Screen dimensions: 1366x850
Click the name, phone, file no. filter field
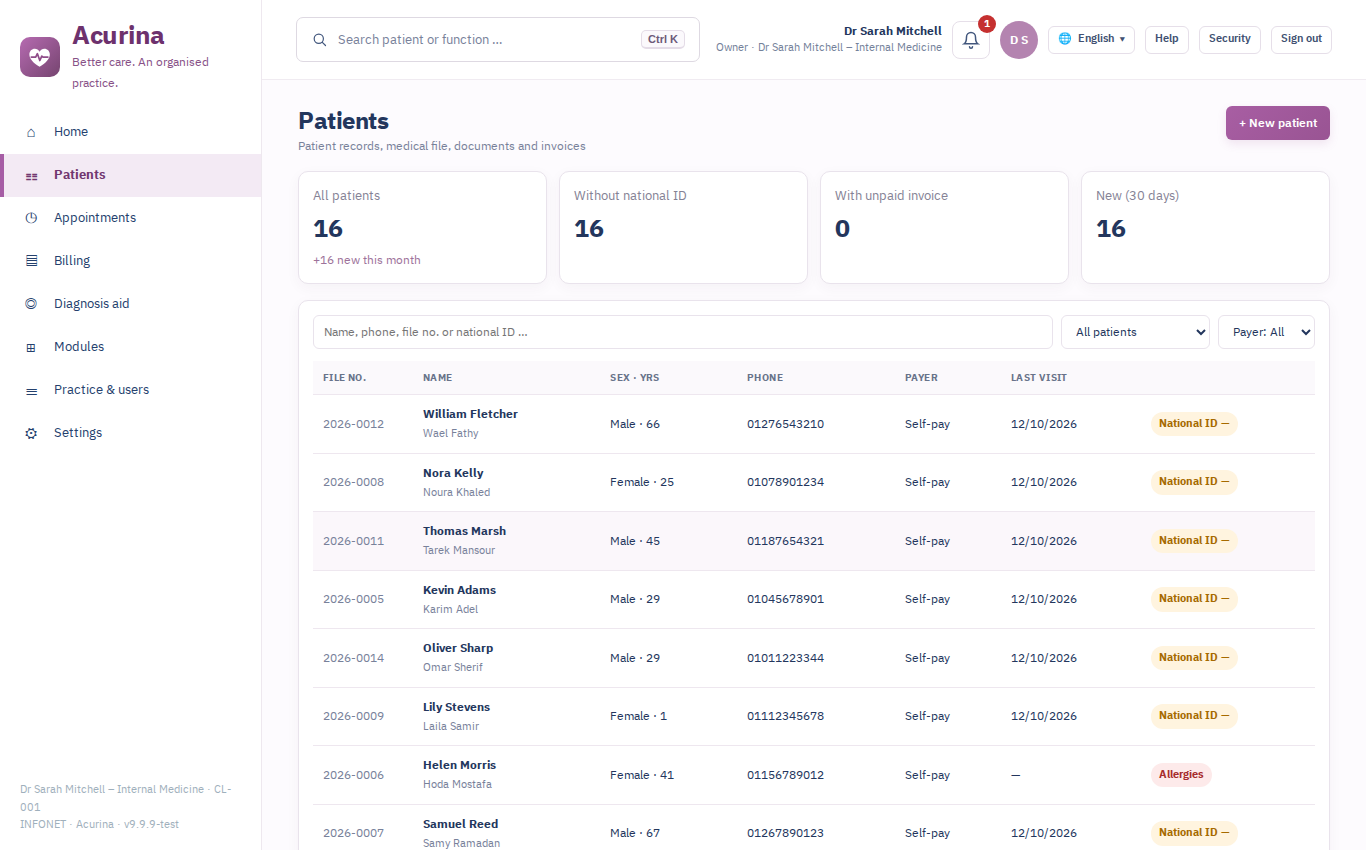click(683, 332)
